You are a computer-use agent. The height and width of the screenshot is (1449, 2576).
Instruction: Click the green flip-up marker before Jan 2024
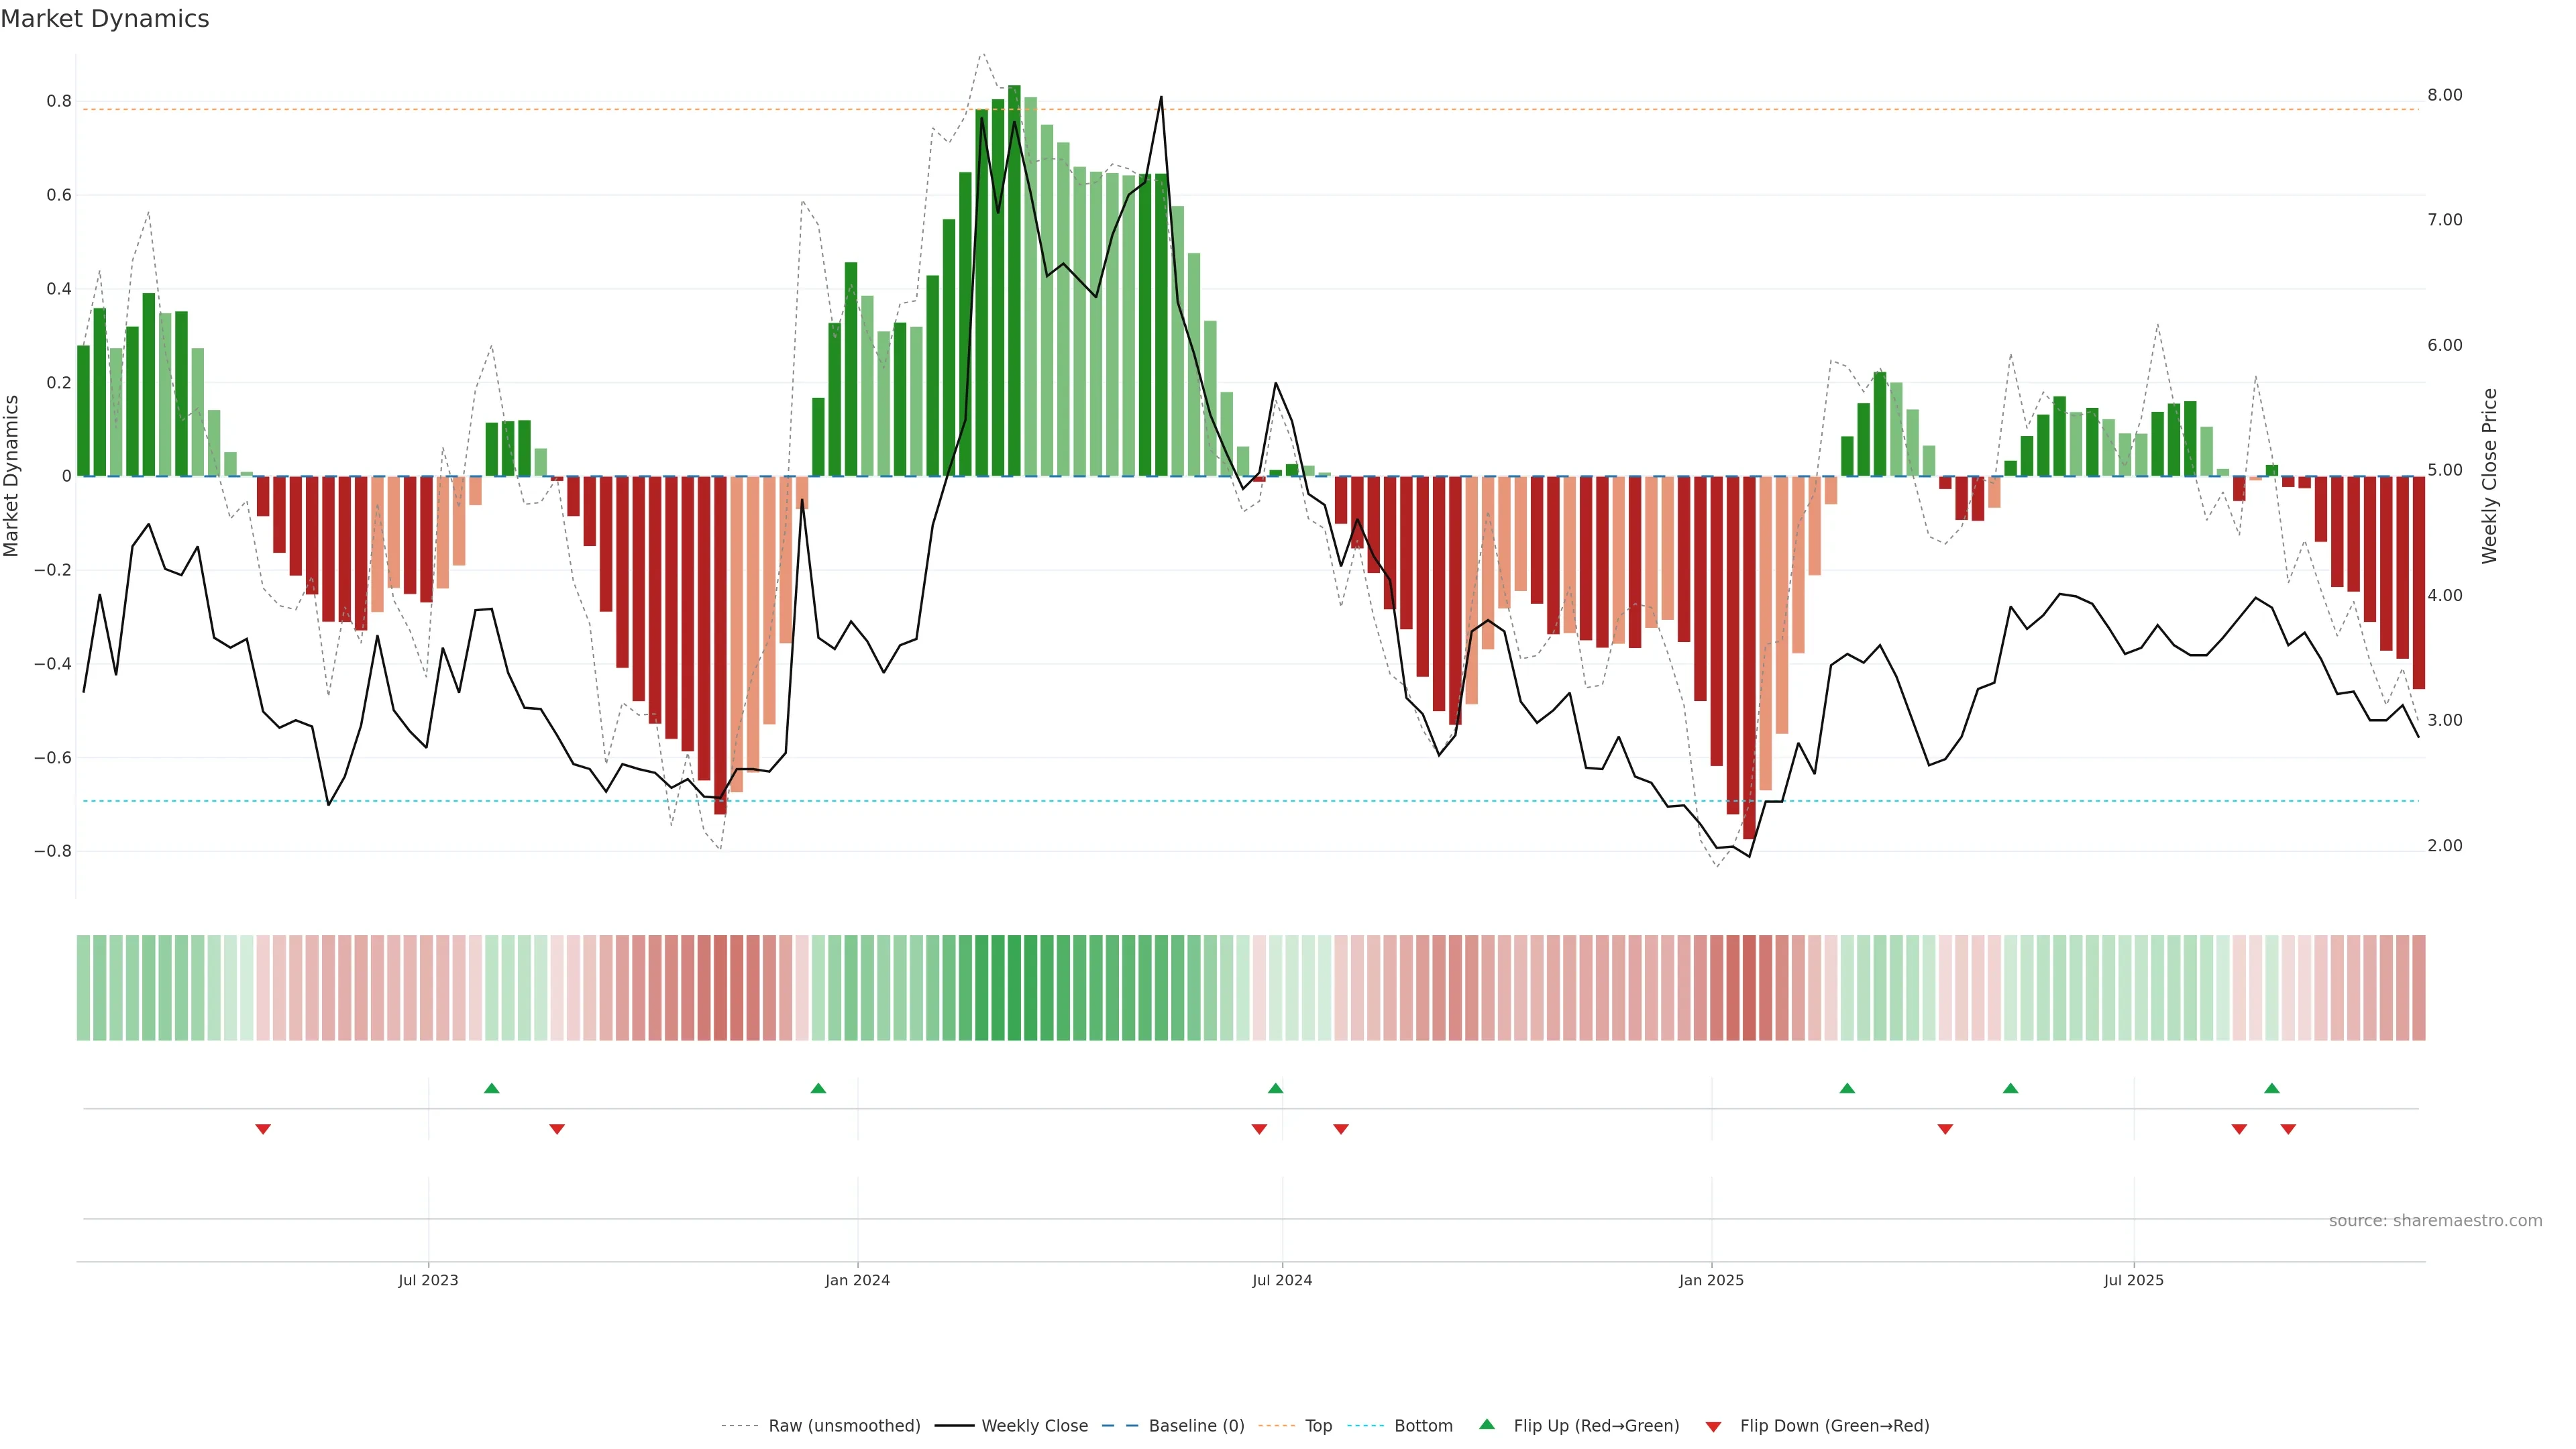[818, 1088]
